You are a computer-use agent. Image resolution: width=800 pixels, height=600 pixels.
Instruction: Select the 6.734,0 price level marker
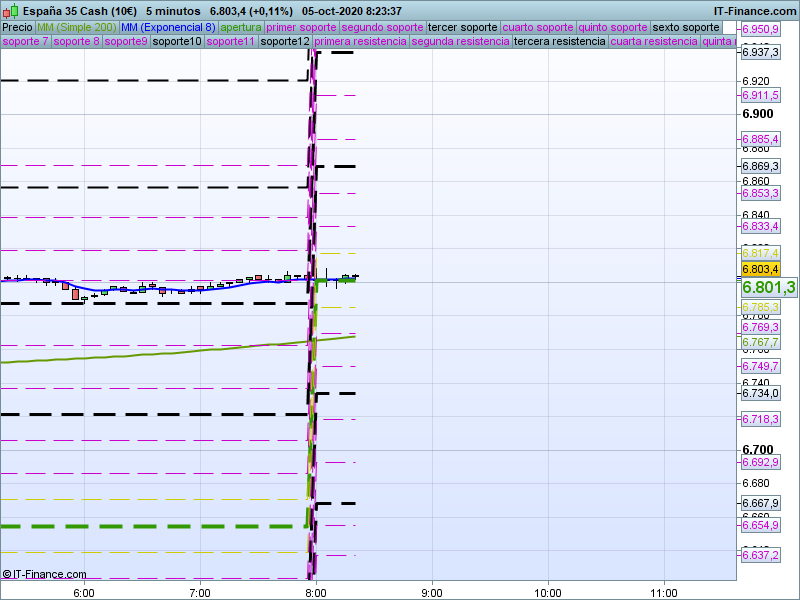pos(760,393)
